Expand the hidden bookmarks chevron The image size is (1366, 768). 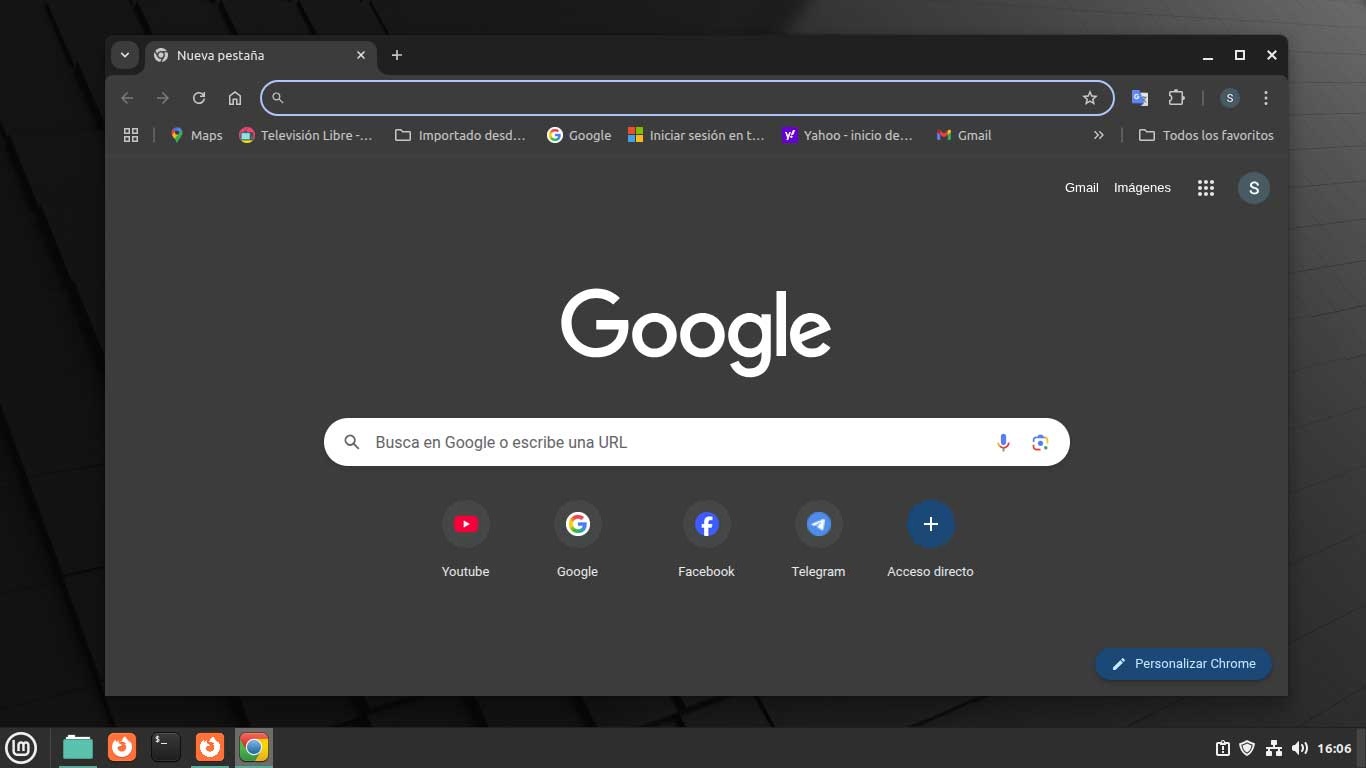point(1098,135)
